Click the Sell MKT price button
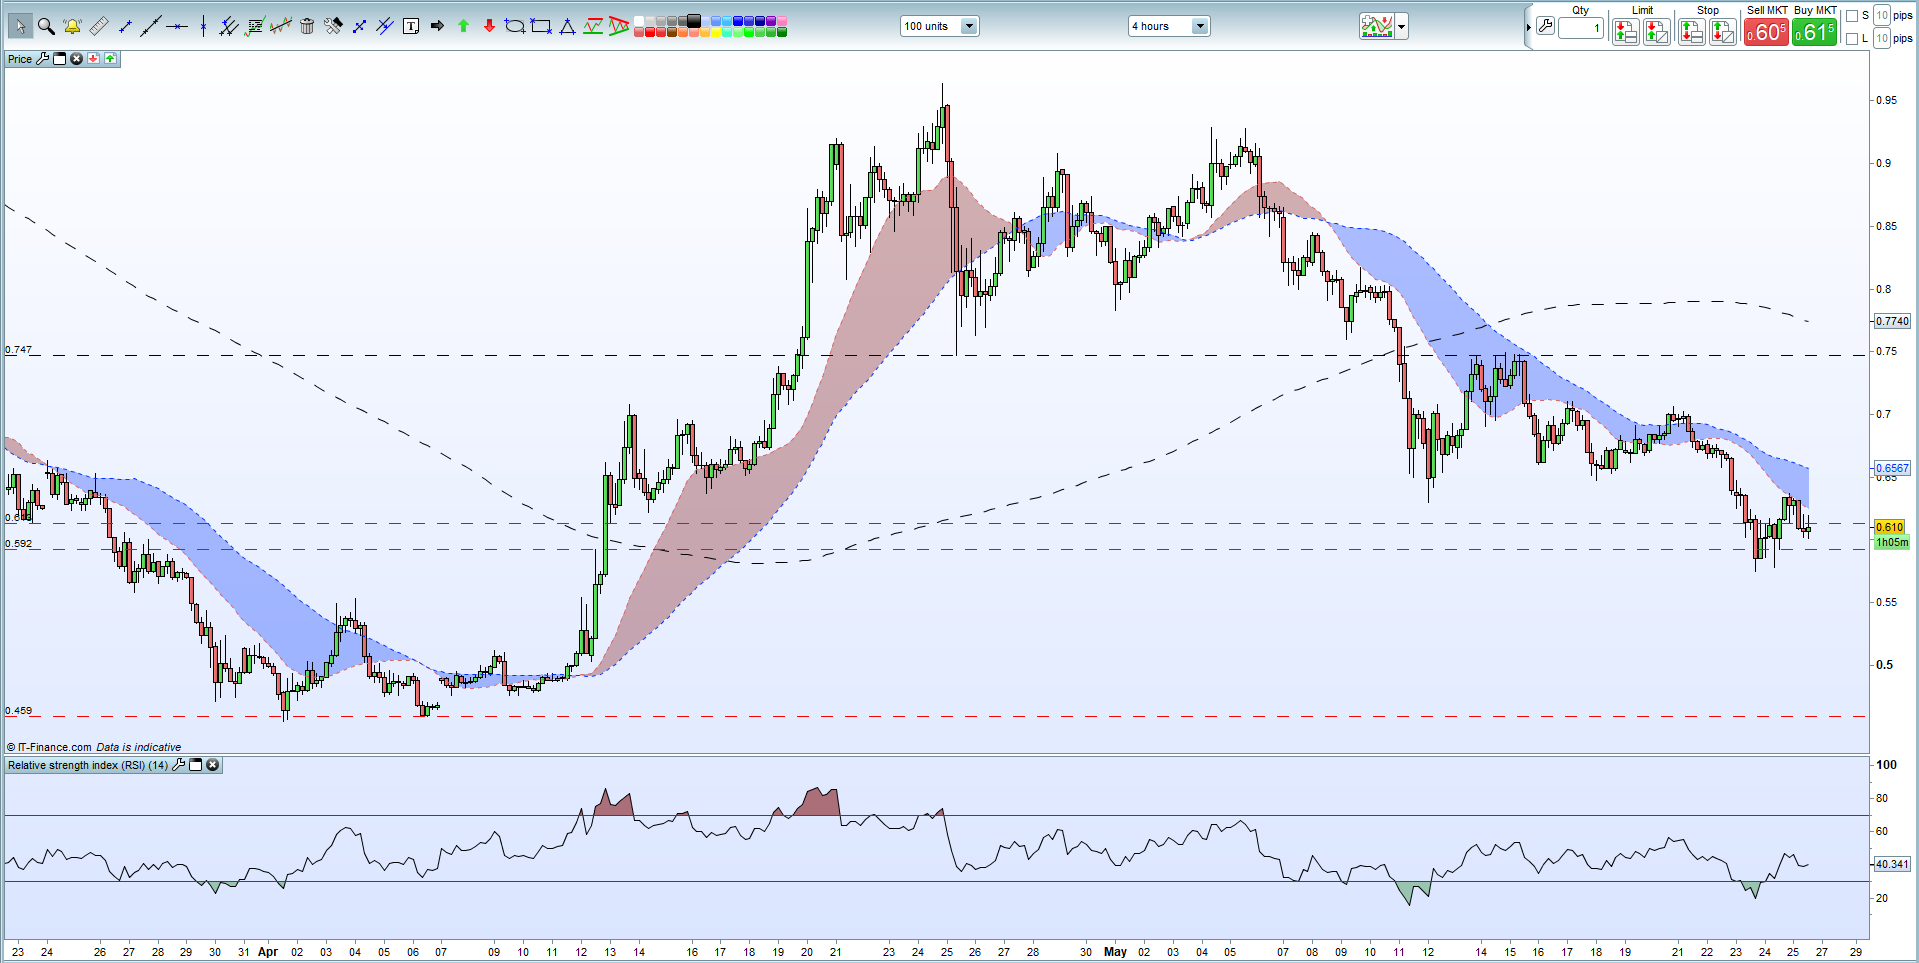Viewport: 1919px width, 963px height. [x=1766, y=32]
